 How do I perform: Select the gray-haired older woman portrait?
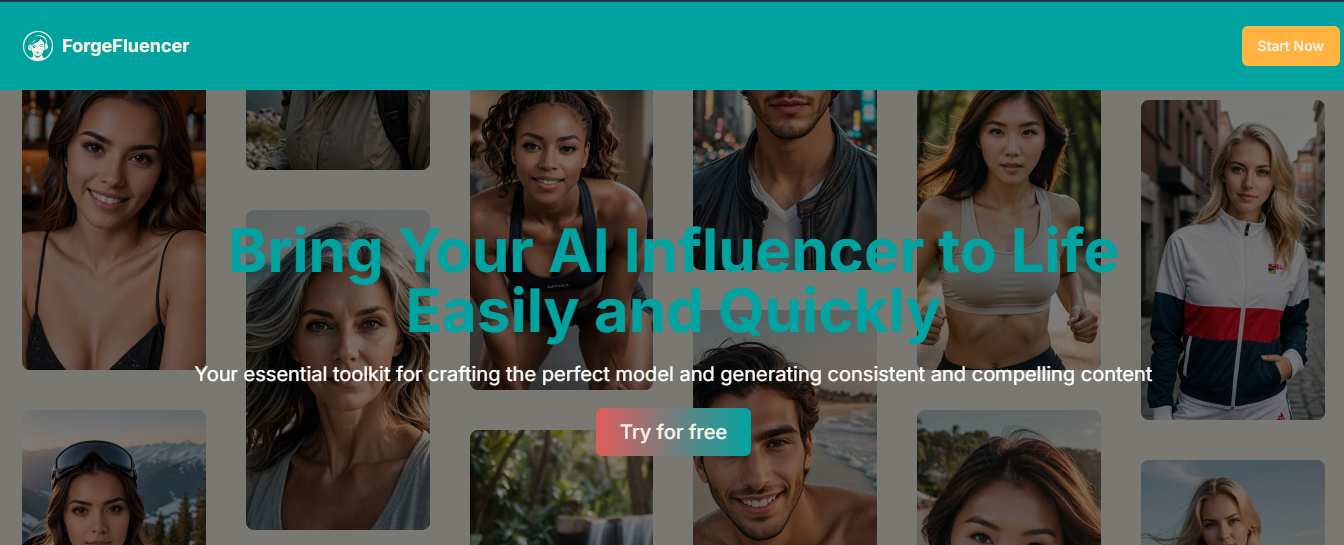coord(338,370)
